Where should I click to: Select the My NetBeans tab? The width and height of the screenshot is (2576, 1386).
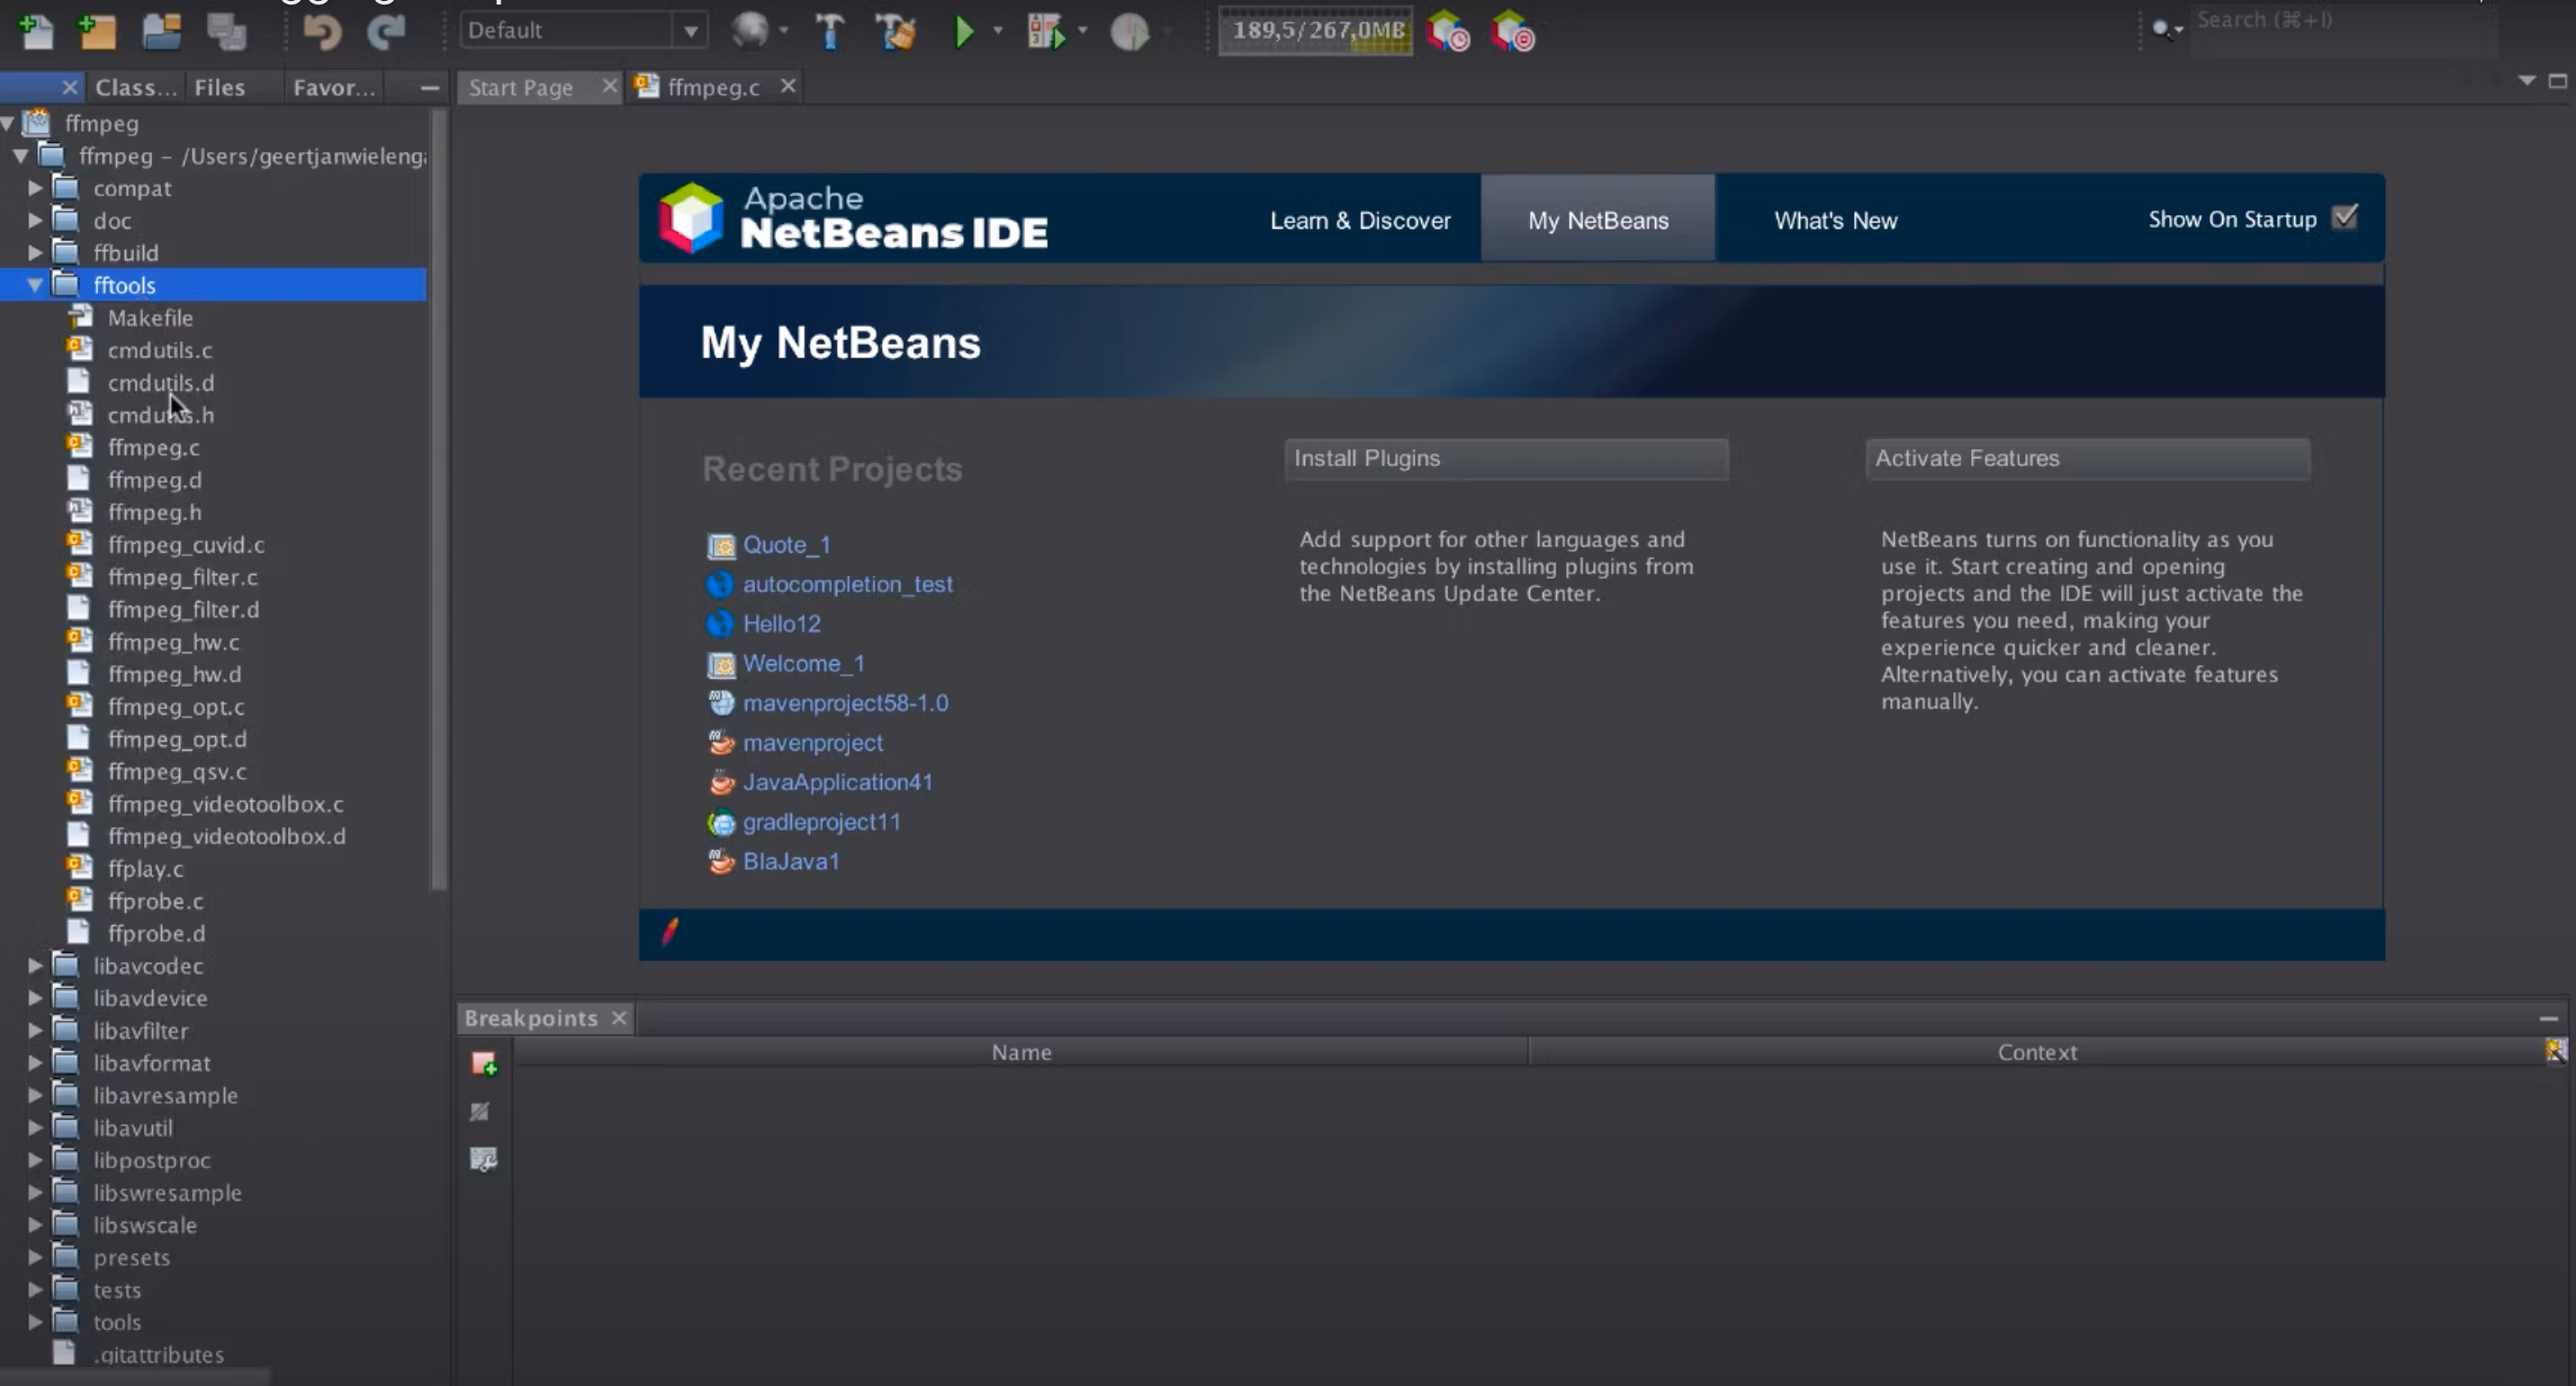point(1598,220)
